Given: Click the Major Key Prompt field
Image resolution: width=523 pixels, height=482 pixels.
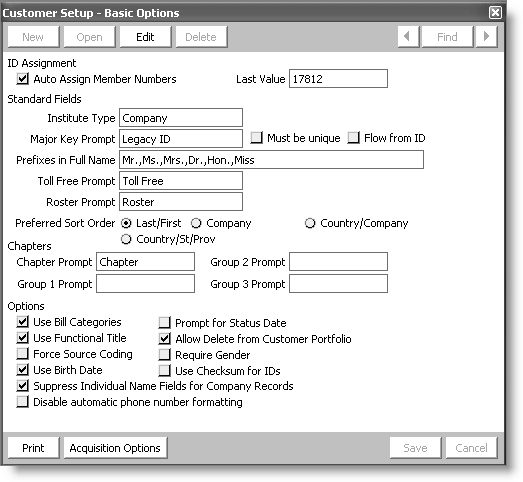Looking at the screenshot, I should (x=181, y=138).
